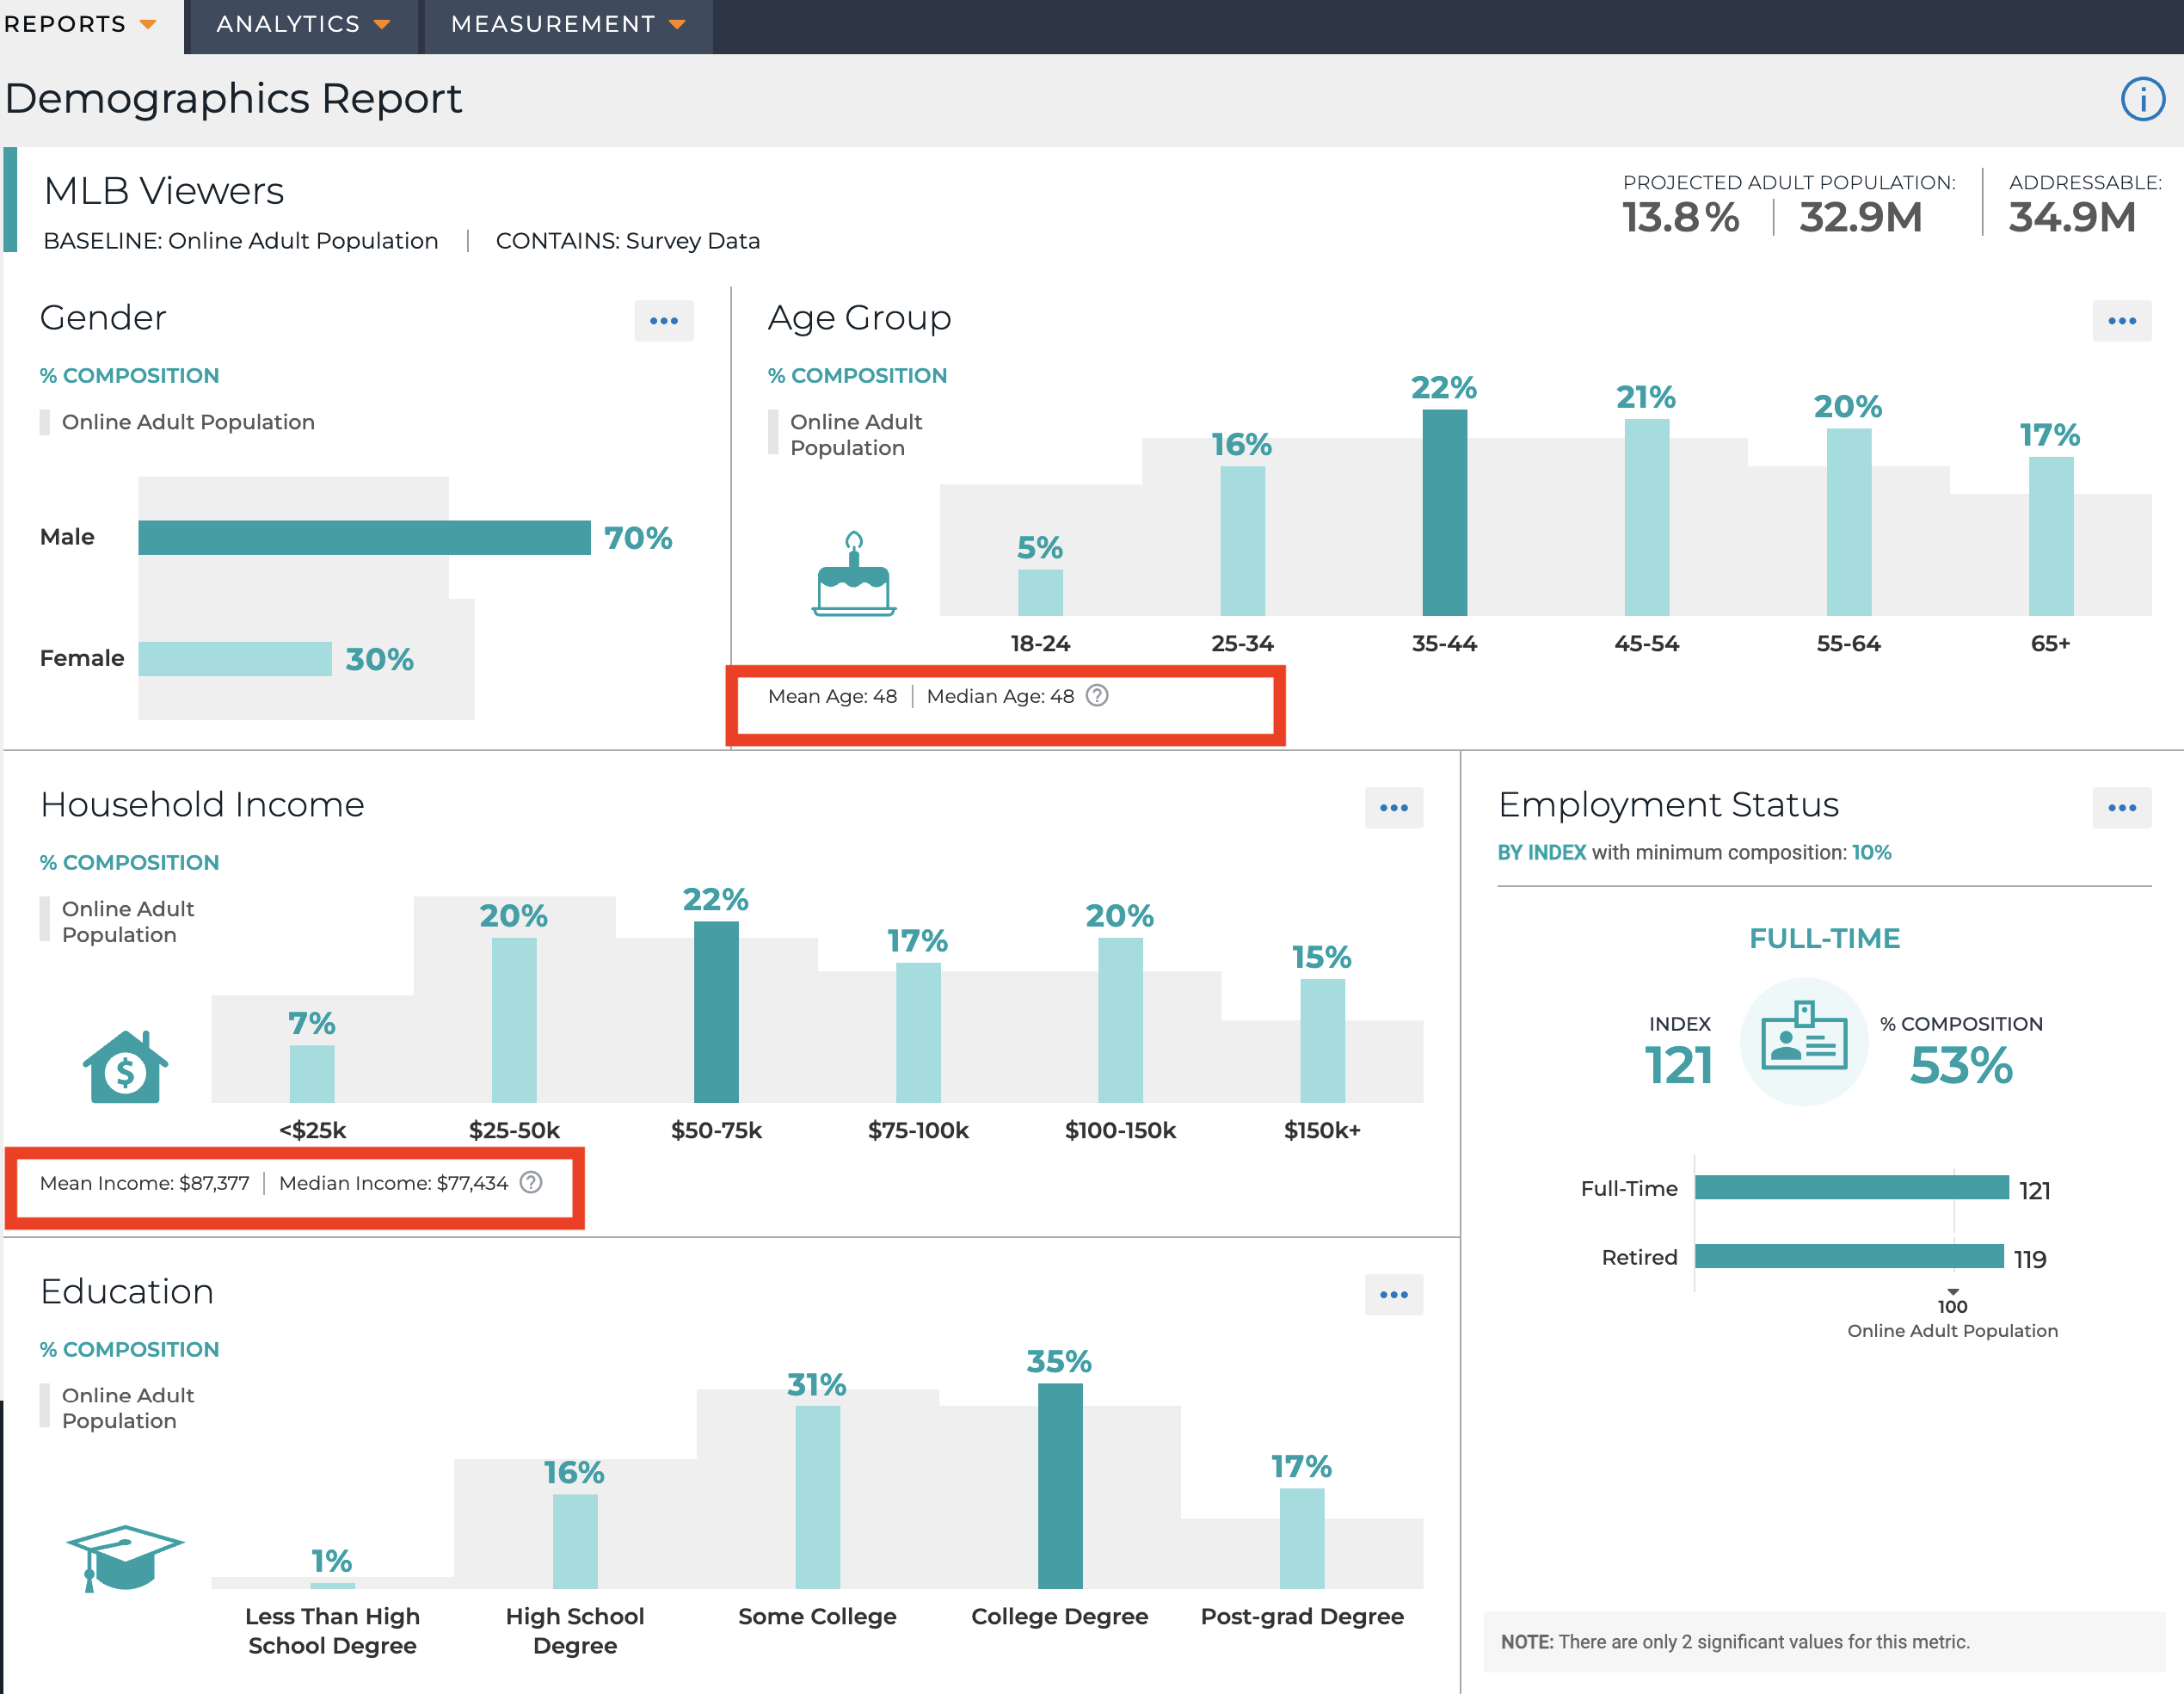Click the 13.8% projected population value
The image size is (2184, 1694).
[1679, 217]
